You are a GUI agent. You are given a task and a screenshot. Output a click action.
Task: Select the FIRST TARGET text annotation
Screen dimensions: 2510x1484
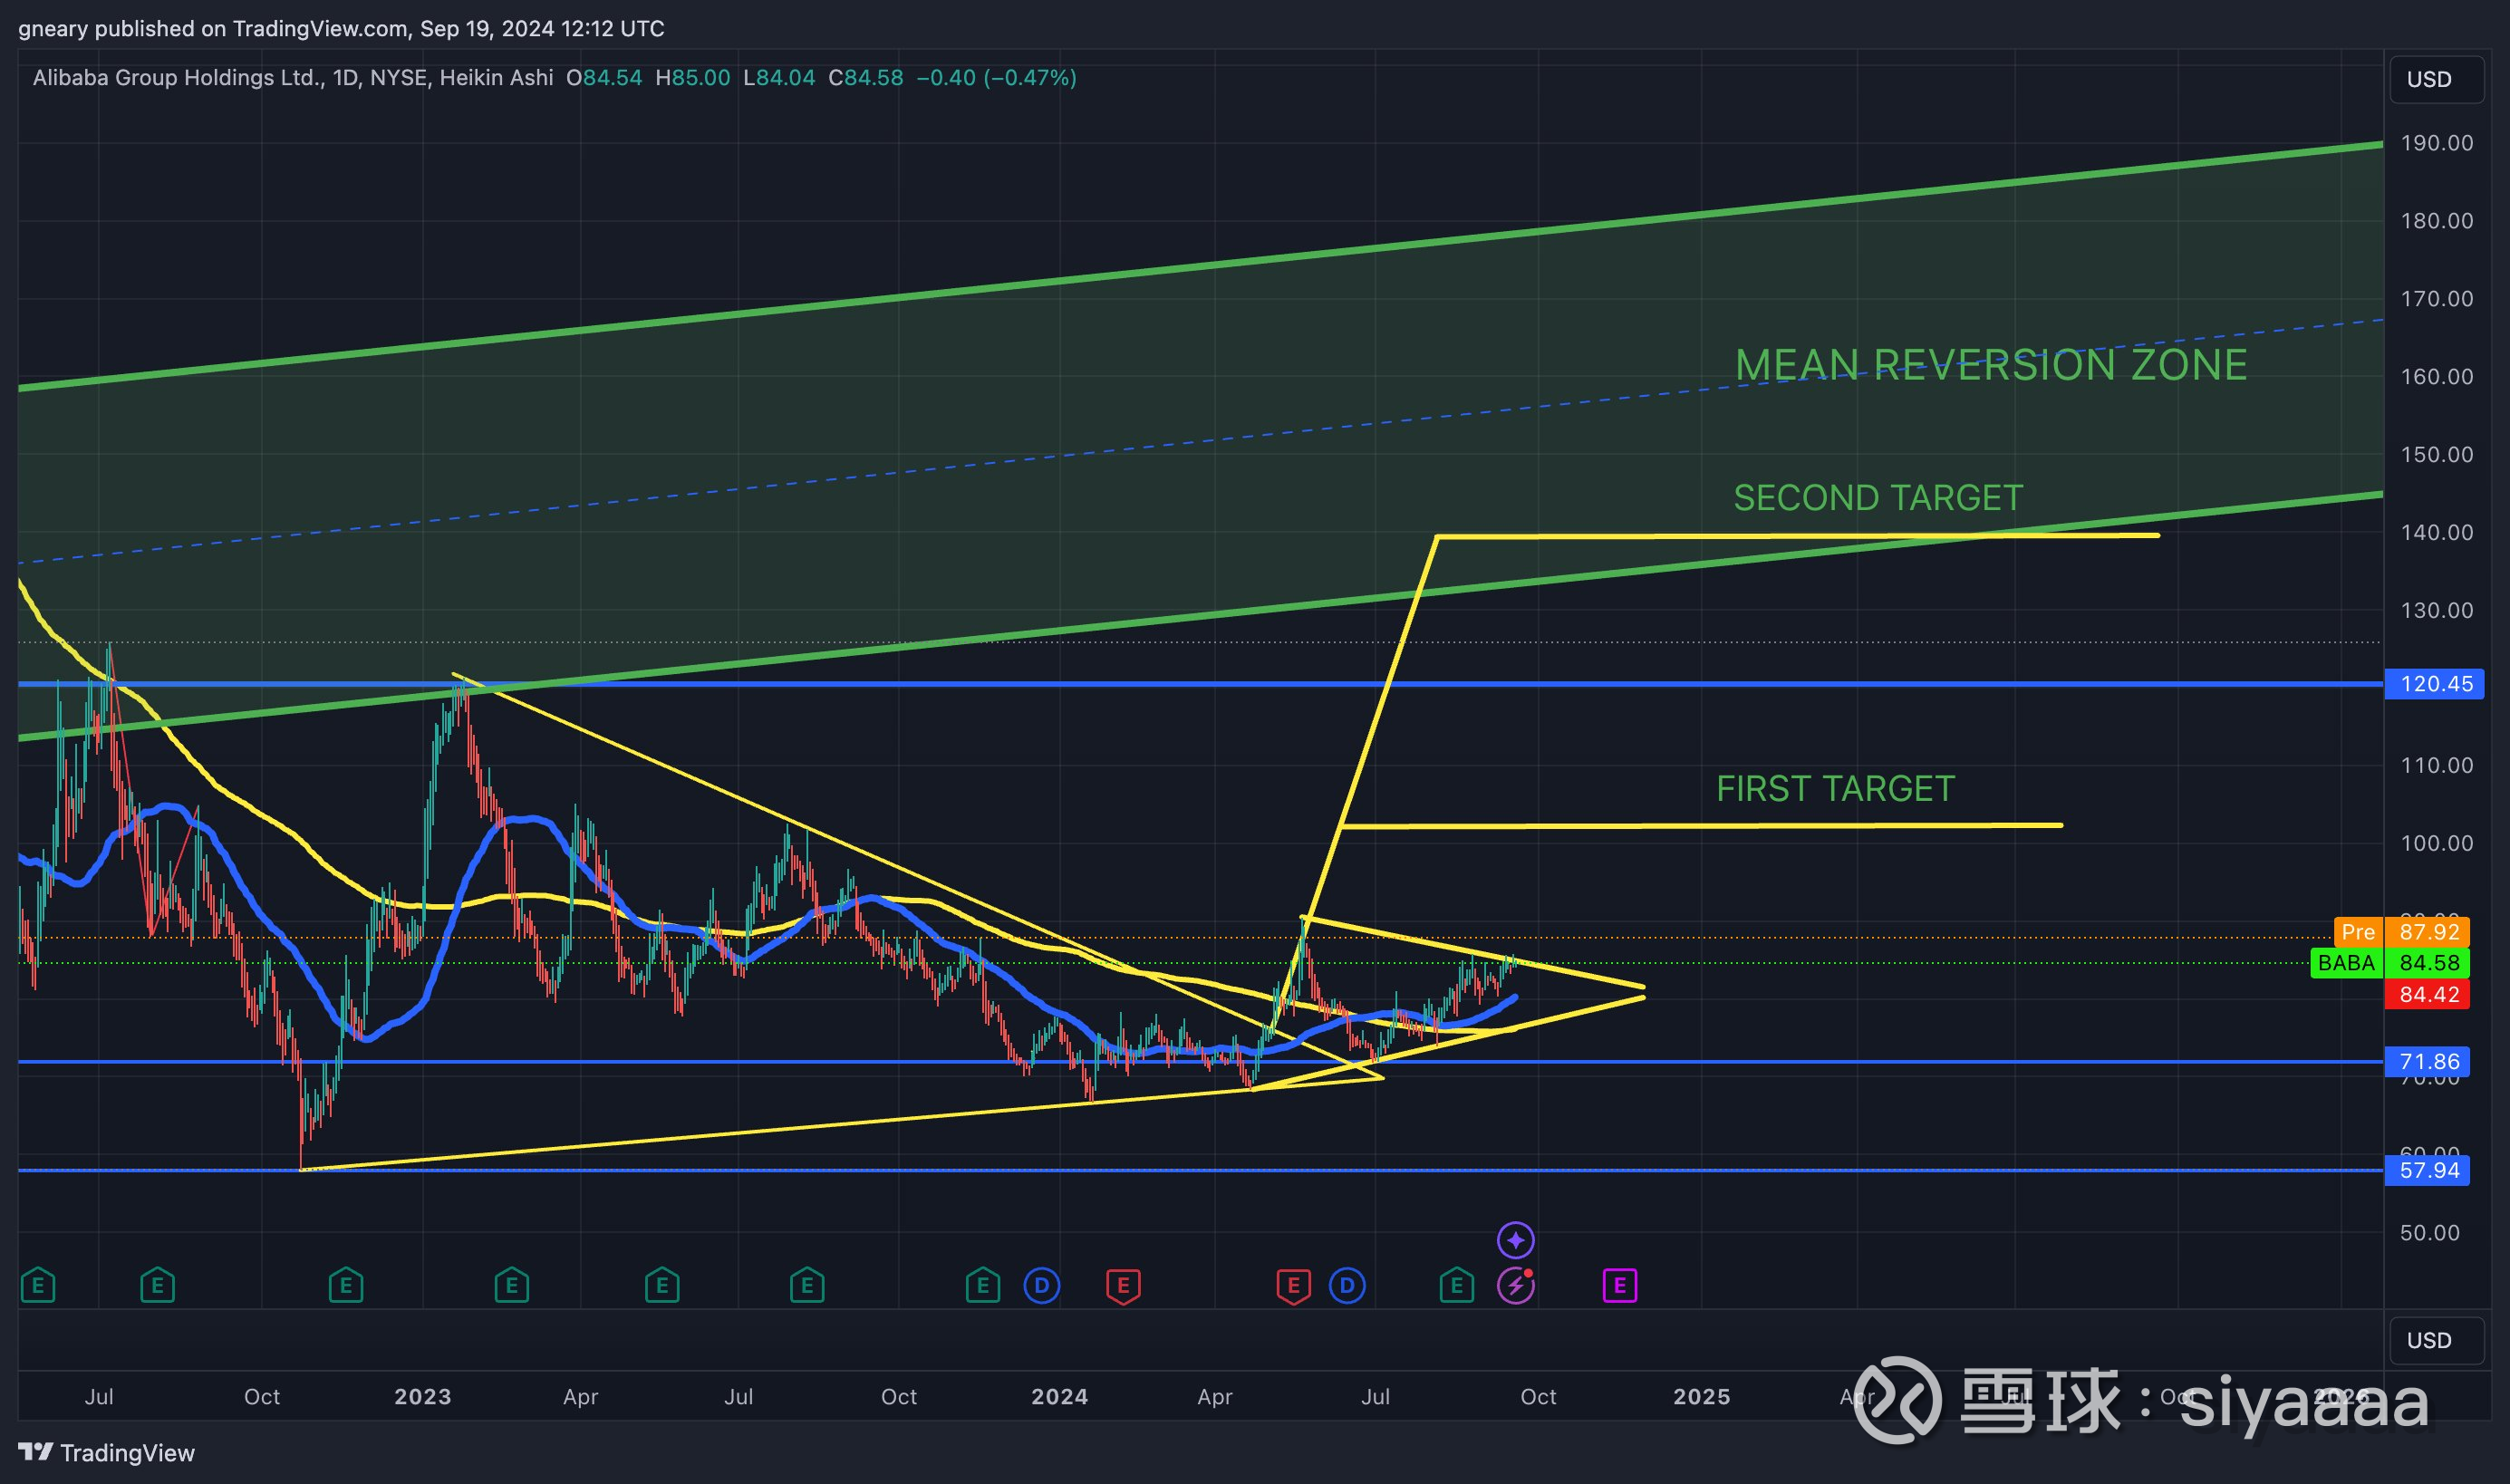tap(1835, 789)
